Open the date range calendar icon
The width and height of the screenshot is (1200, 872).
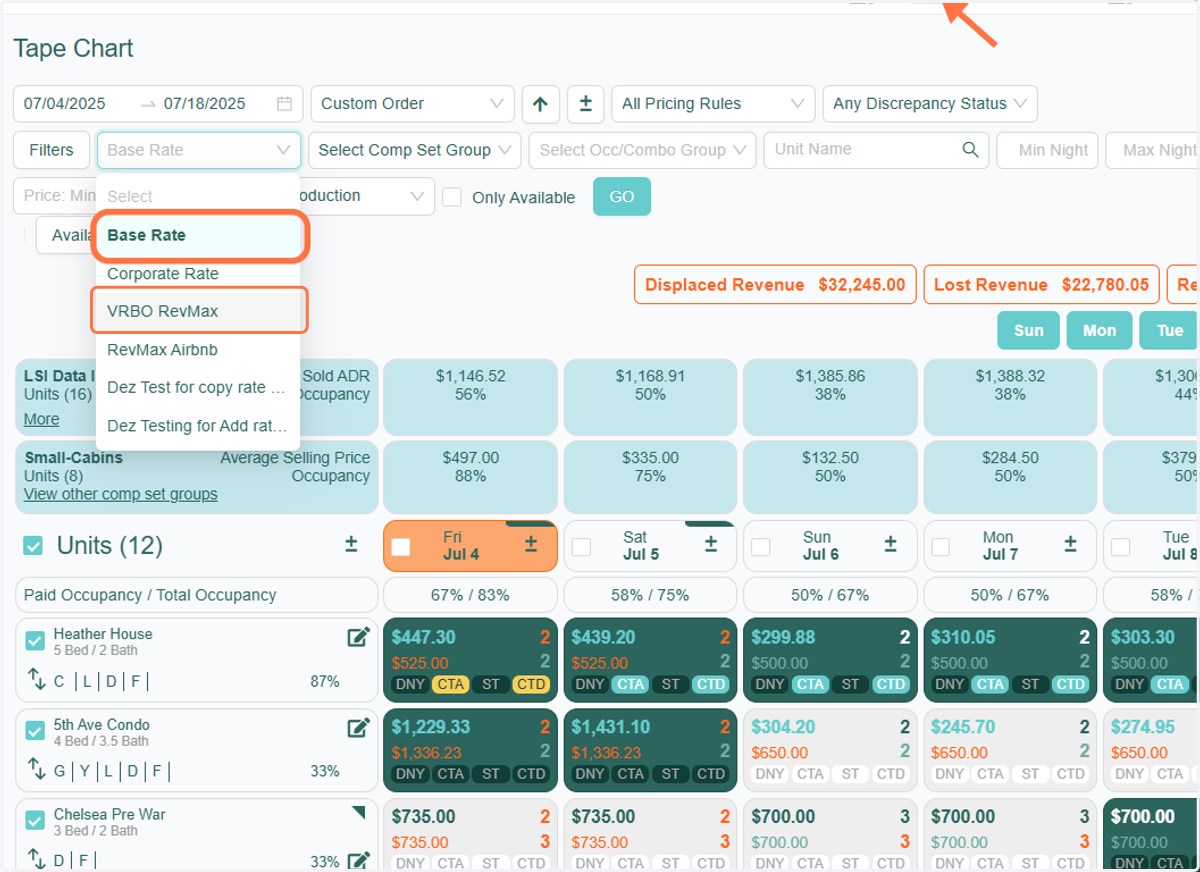pyautogui.click(x=284, y=104)
